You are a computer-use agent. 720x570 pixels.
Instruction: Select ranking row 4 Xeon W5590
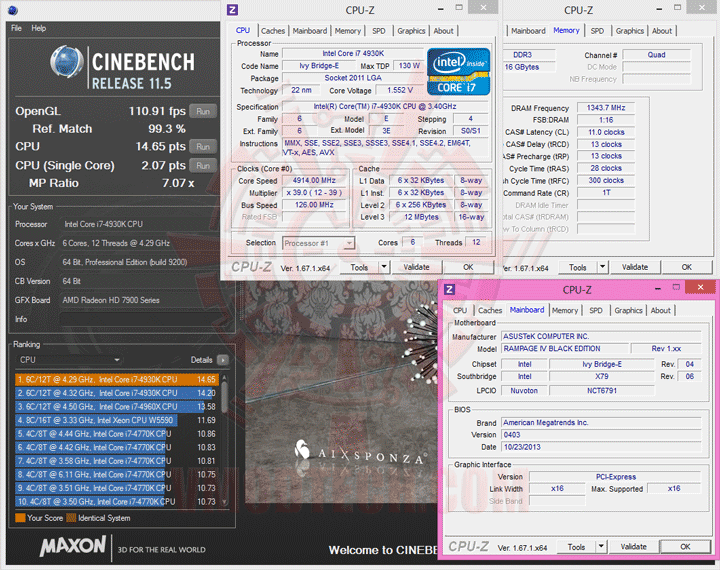[x=117, y=420]
